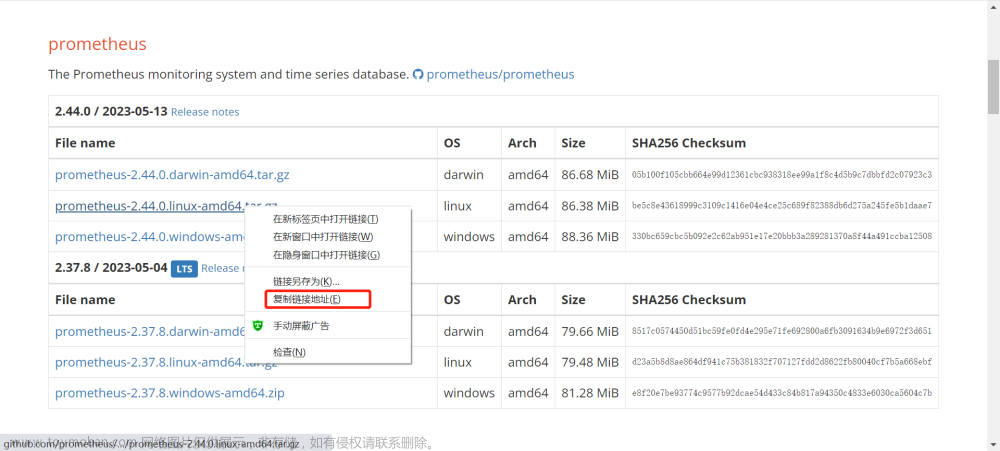Viewport: 1000px width, 451px height.
Task: Click the File name header in 2.44.0 table
Action: pyautogui.click(x=85, y=144)
